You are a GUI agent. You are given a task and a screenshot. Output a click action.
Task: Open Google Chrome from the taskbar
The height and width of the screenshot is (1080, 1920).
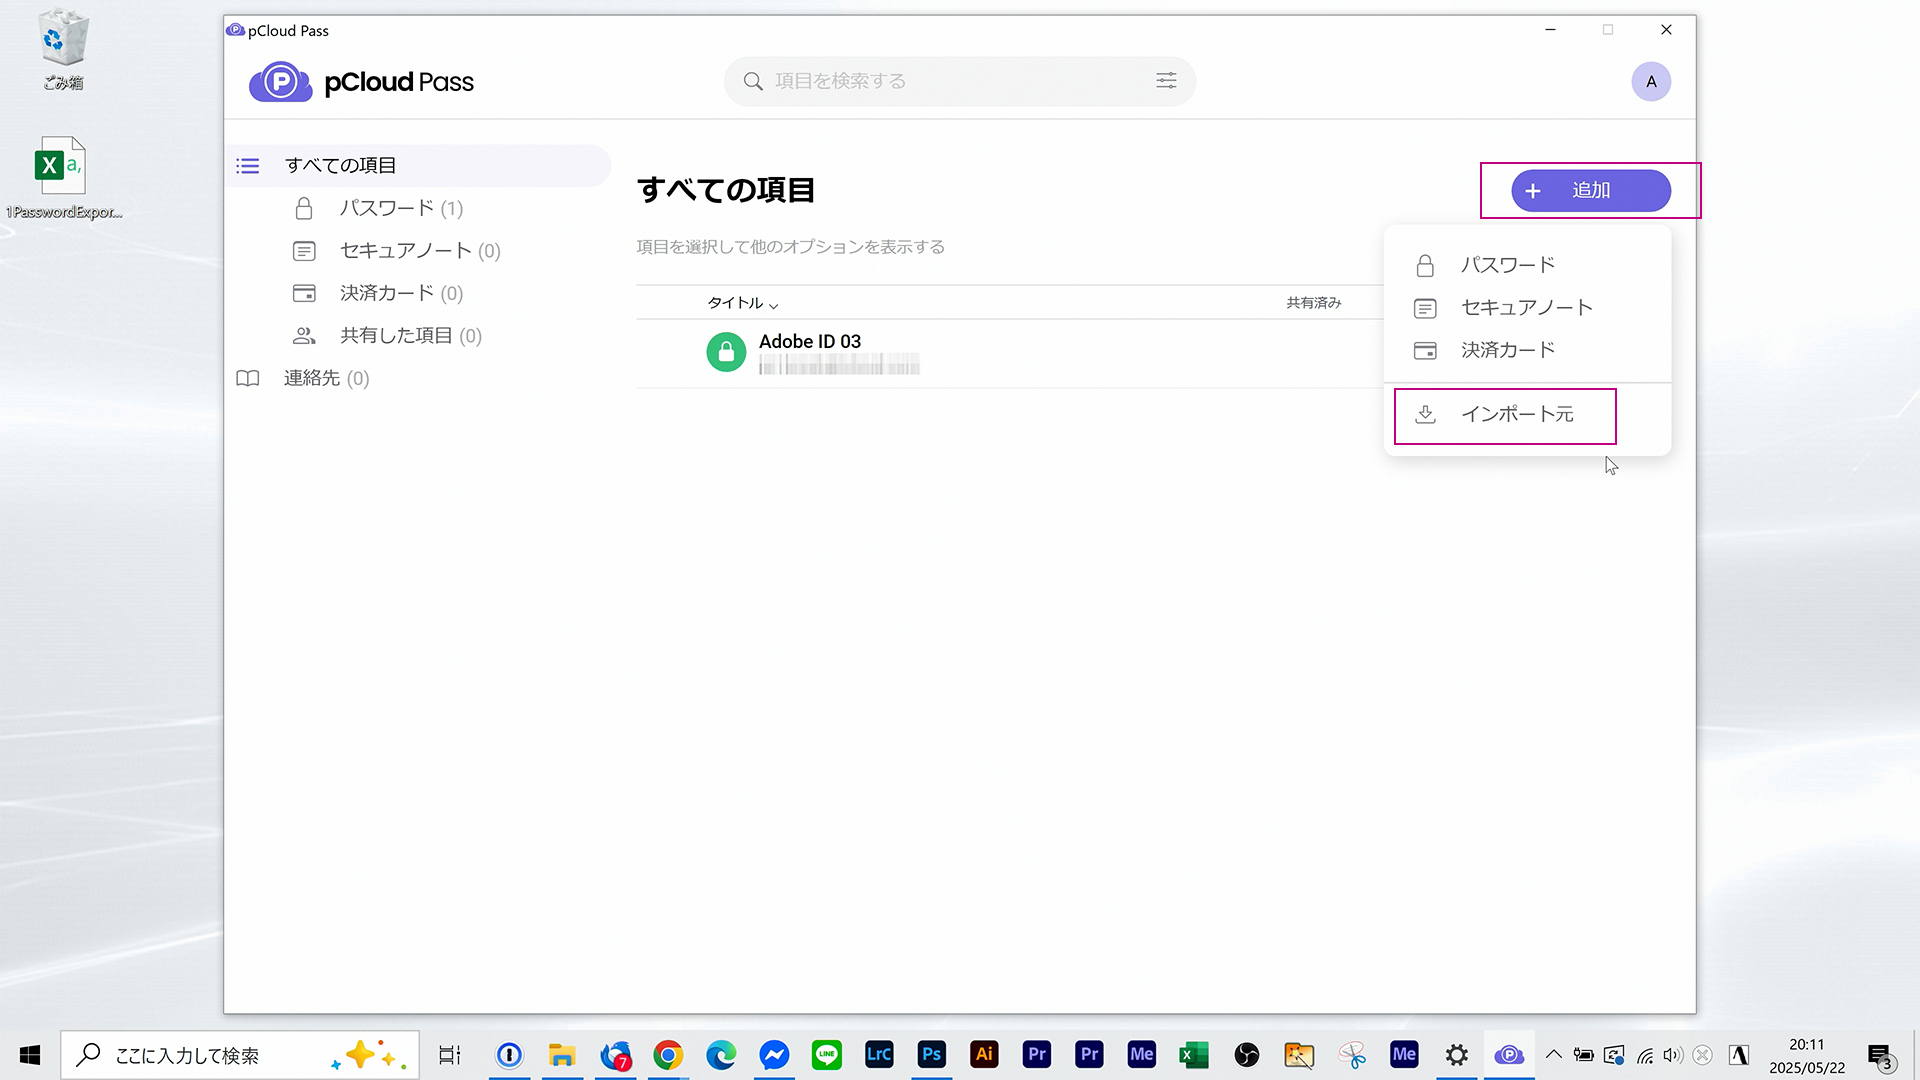coord(668,1055)
